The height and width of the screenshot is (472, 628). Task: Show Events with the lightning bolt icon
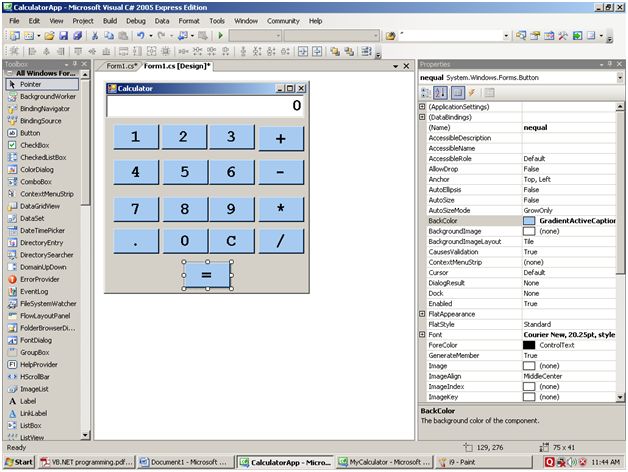[473, 93]
